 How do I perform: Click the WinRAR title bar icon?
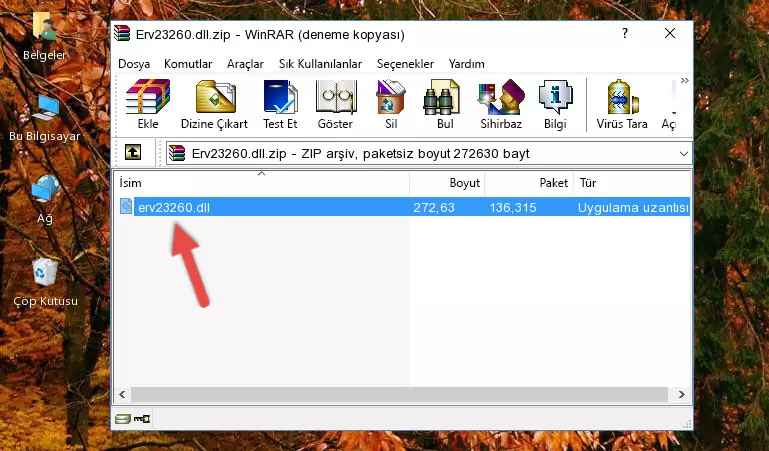point(122,34)
